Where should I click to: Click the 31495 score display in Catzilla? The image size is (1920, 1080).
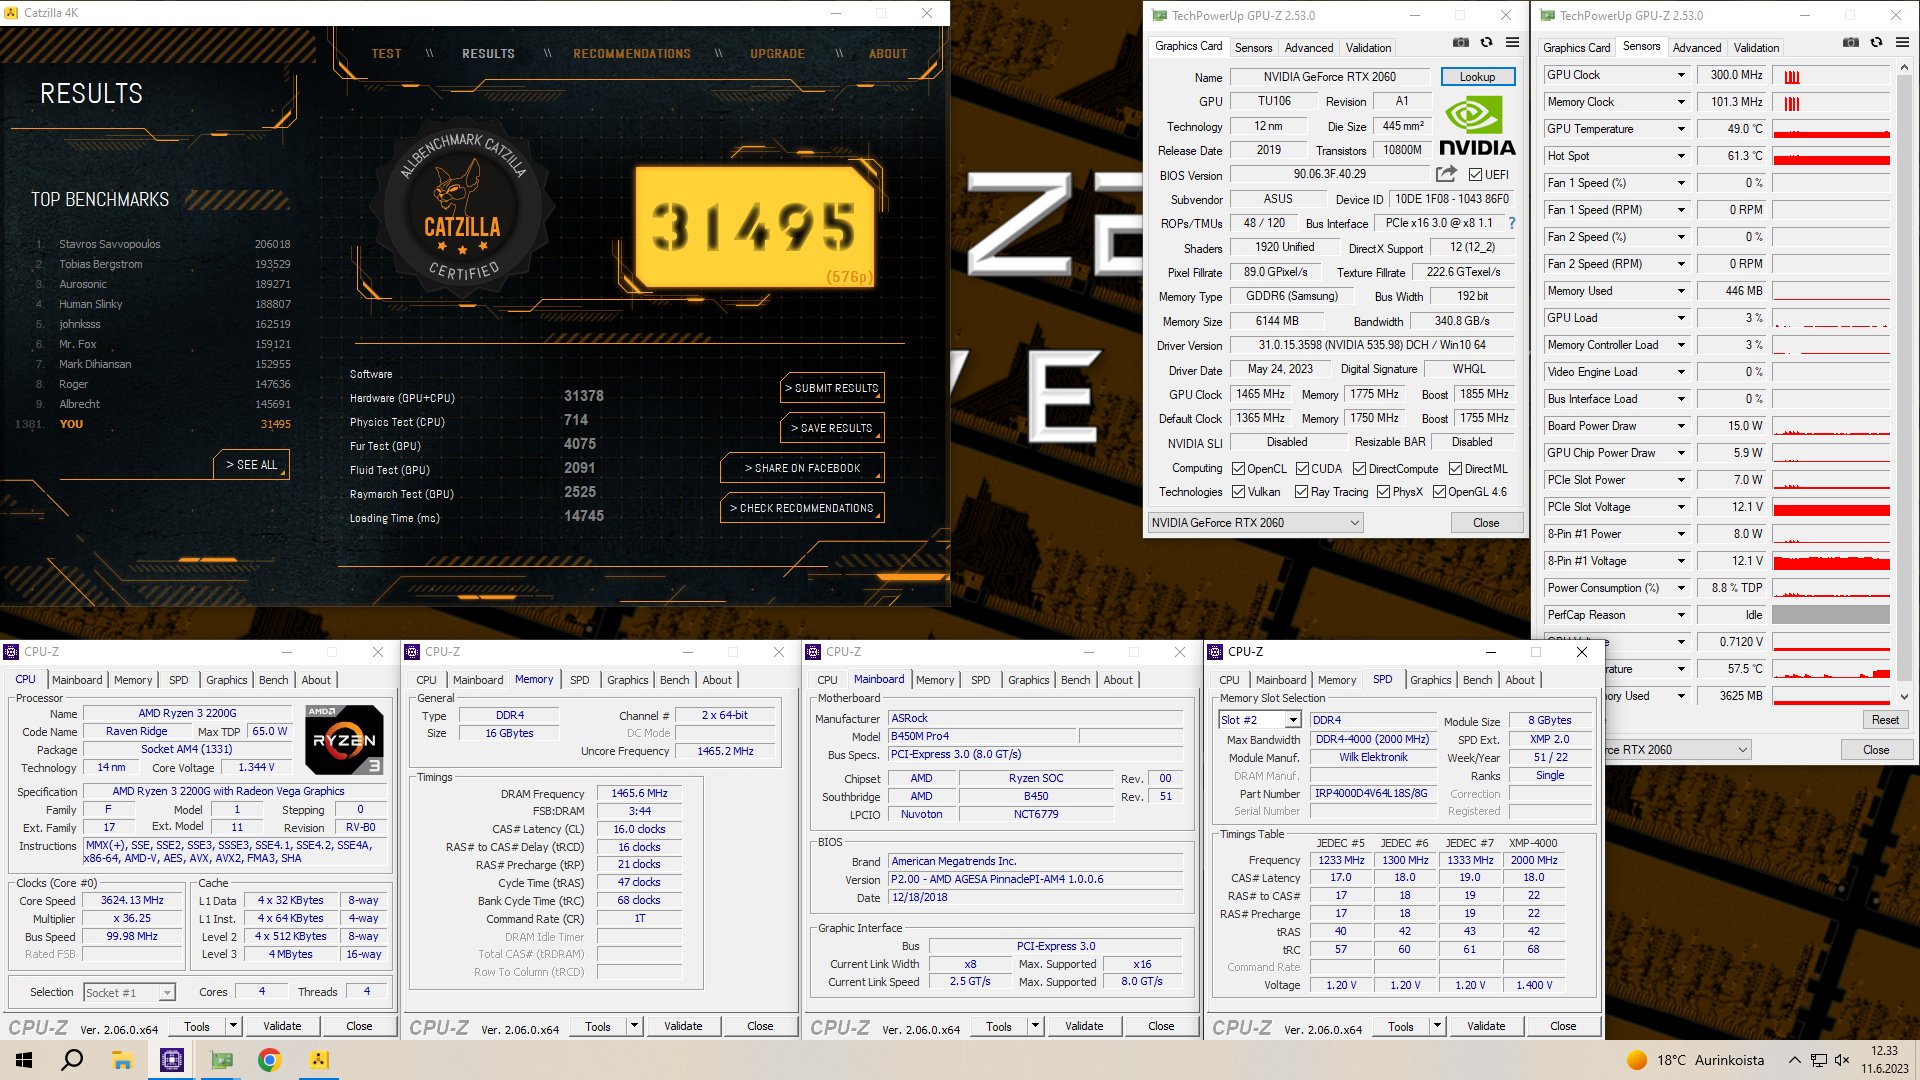pyautogui.click(x=755, y=227)
